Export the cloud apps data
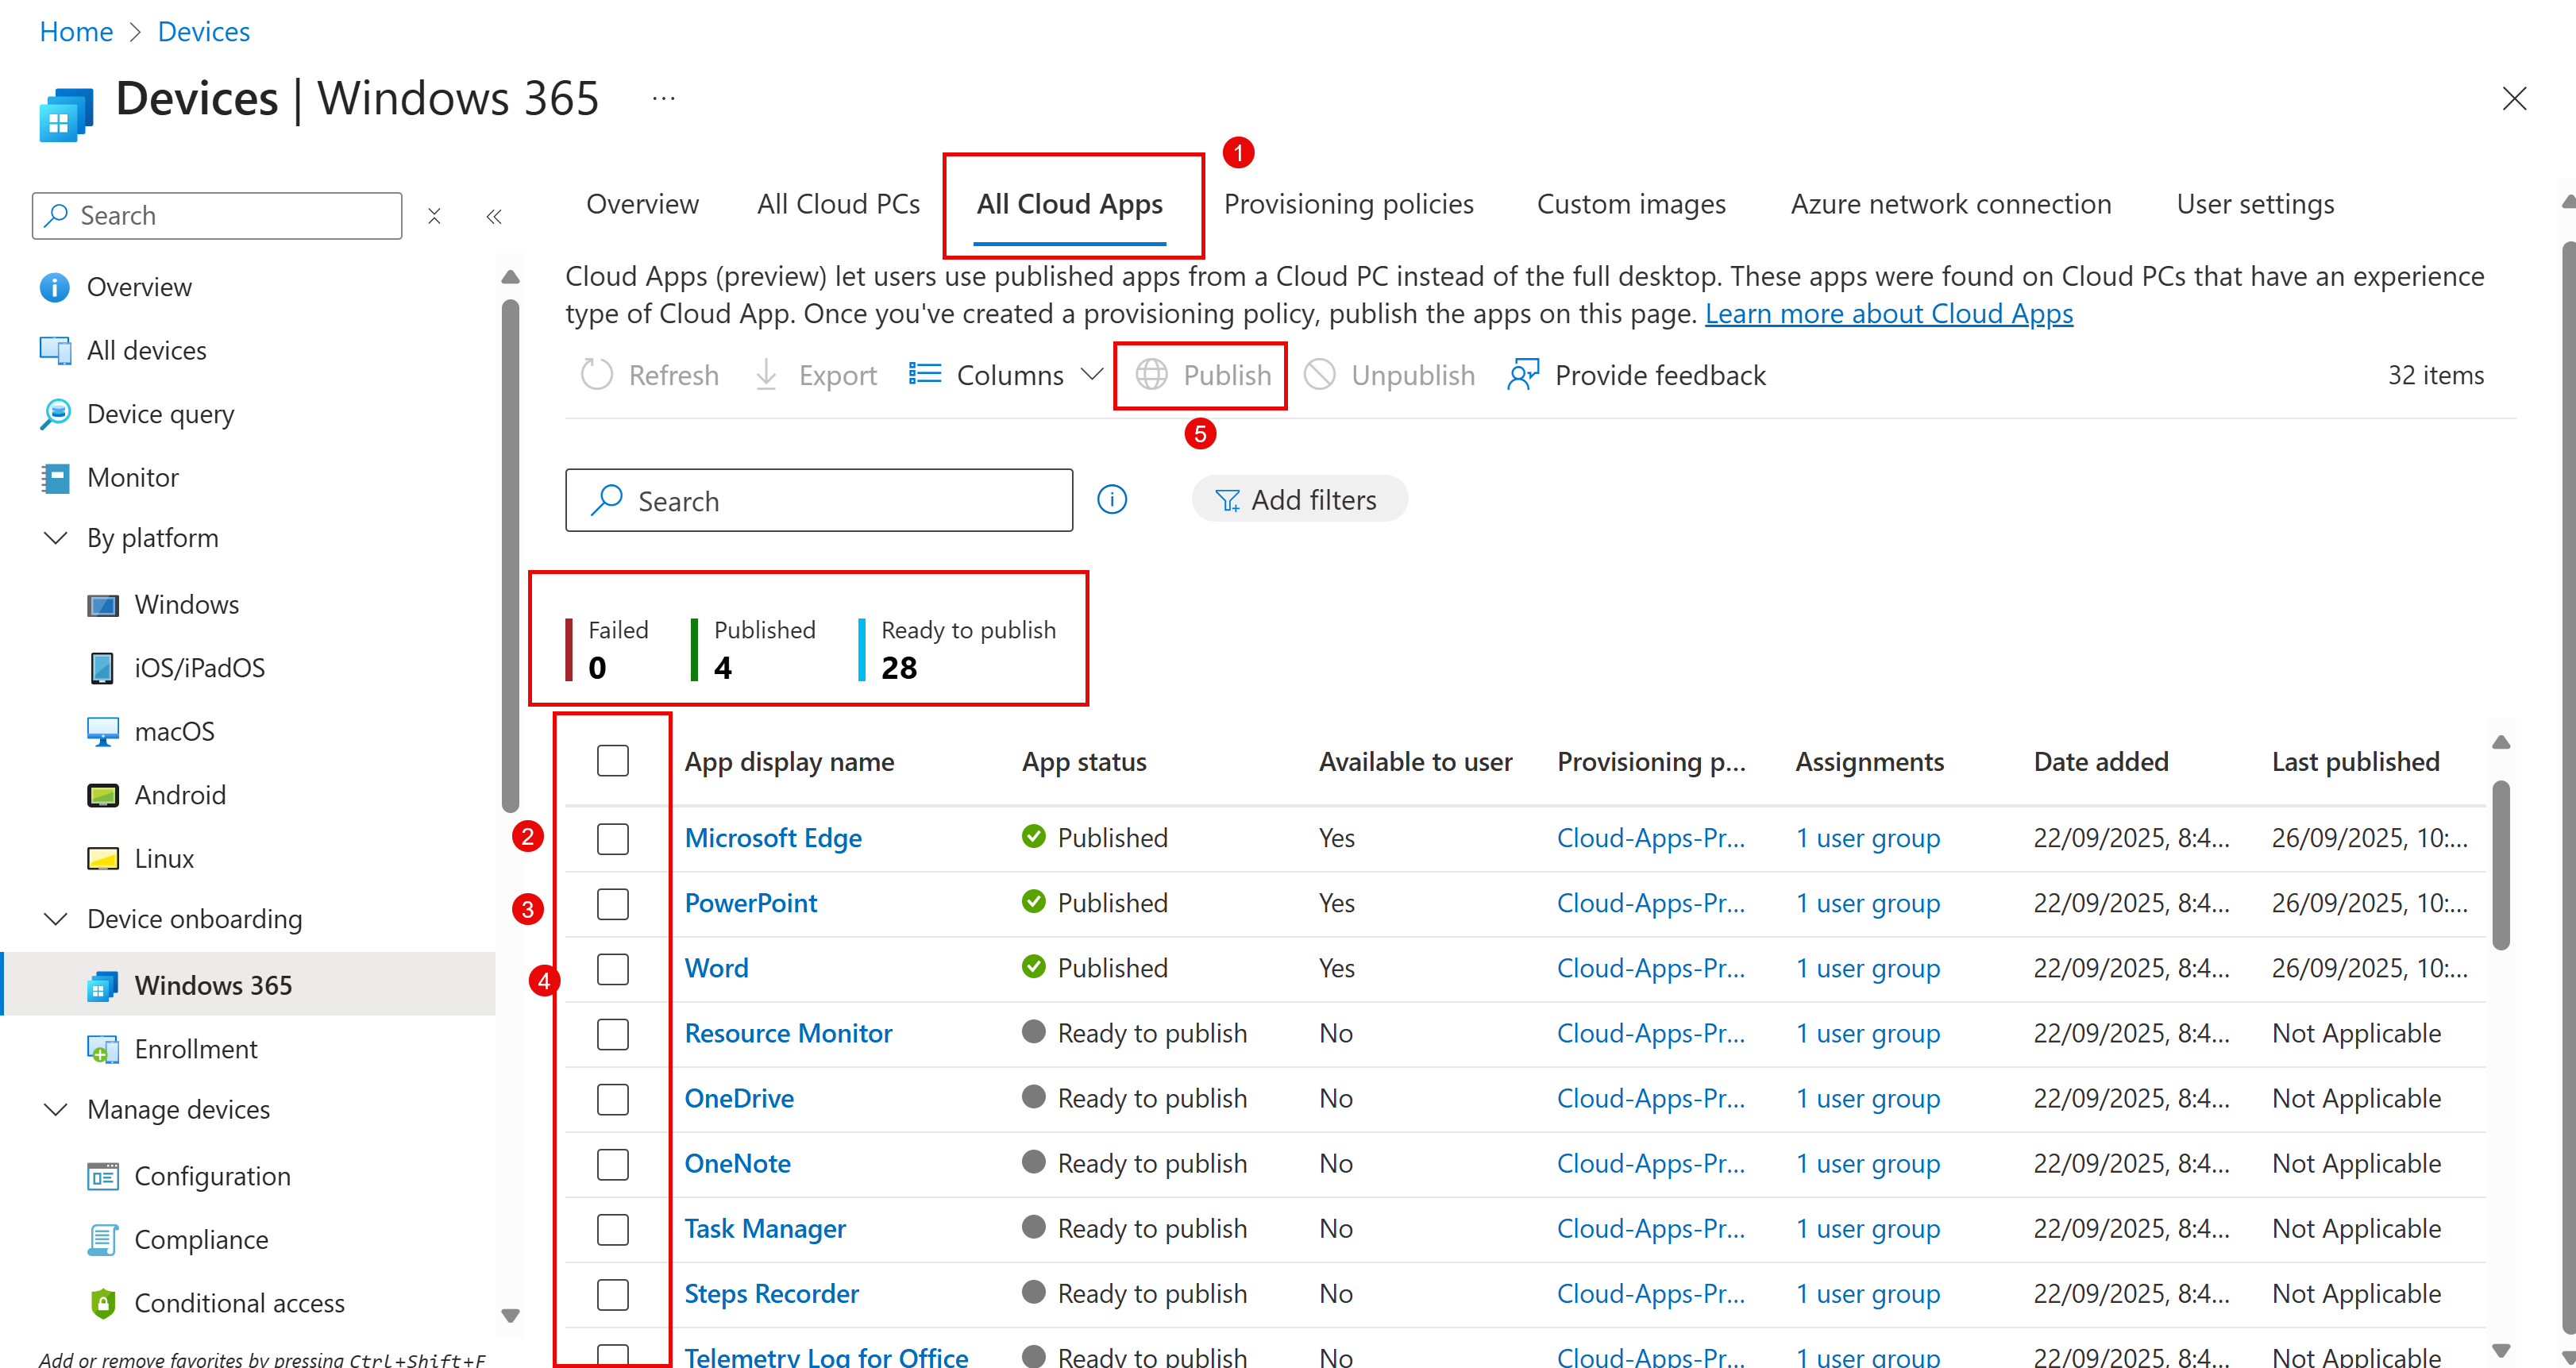The height and width of the screenshot is (1368, 2576). [815, 375]
